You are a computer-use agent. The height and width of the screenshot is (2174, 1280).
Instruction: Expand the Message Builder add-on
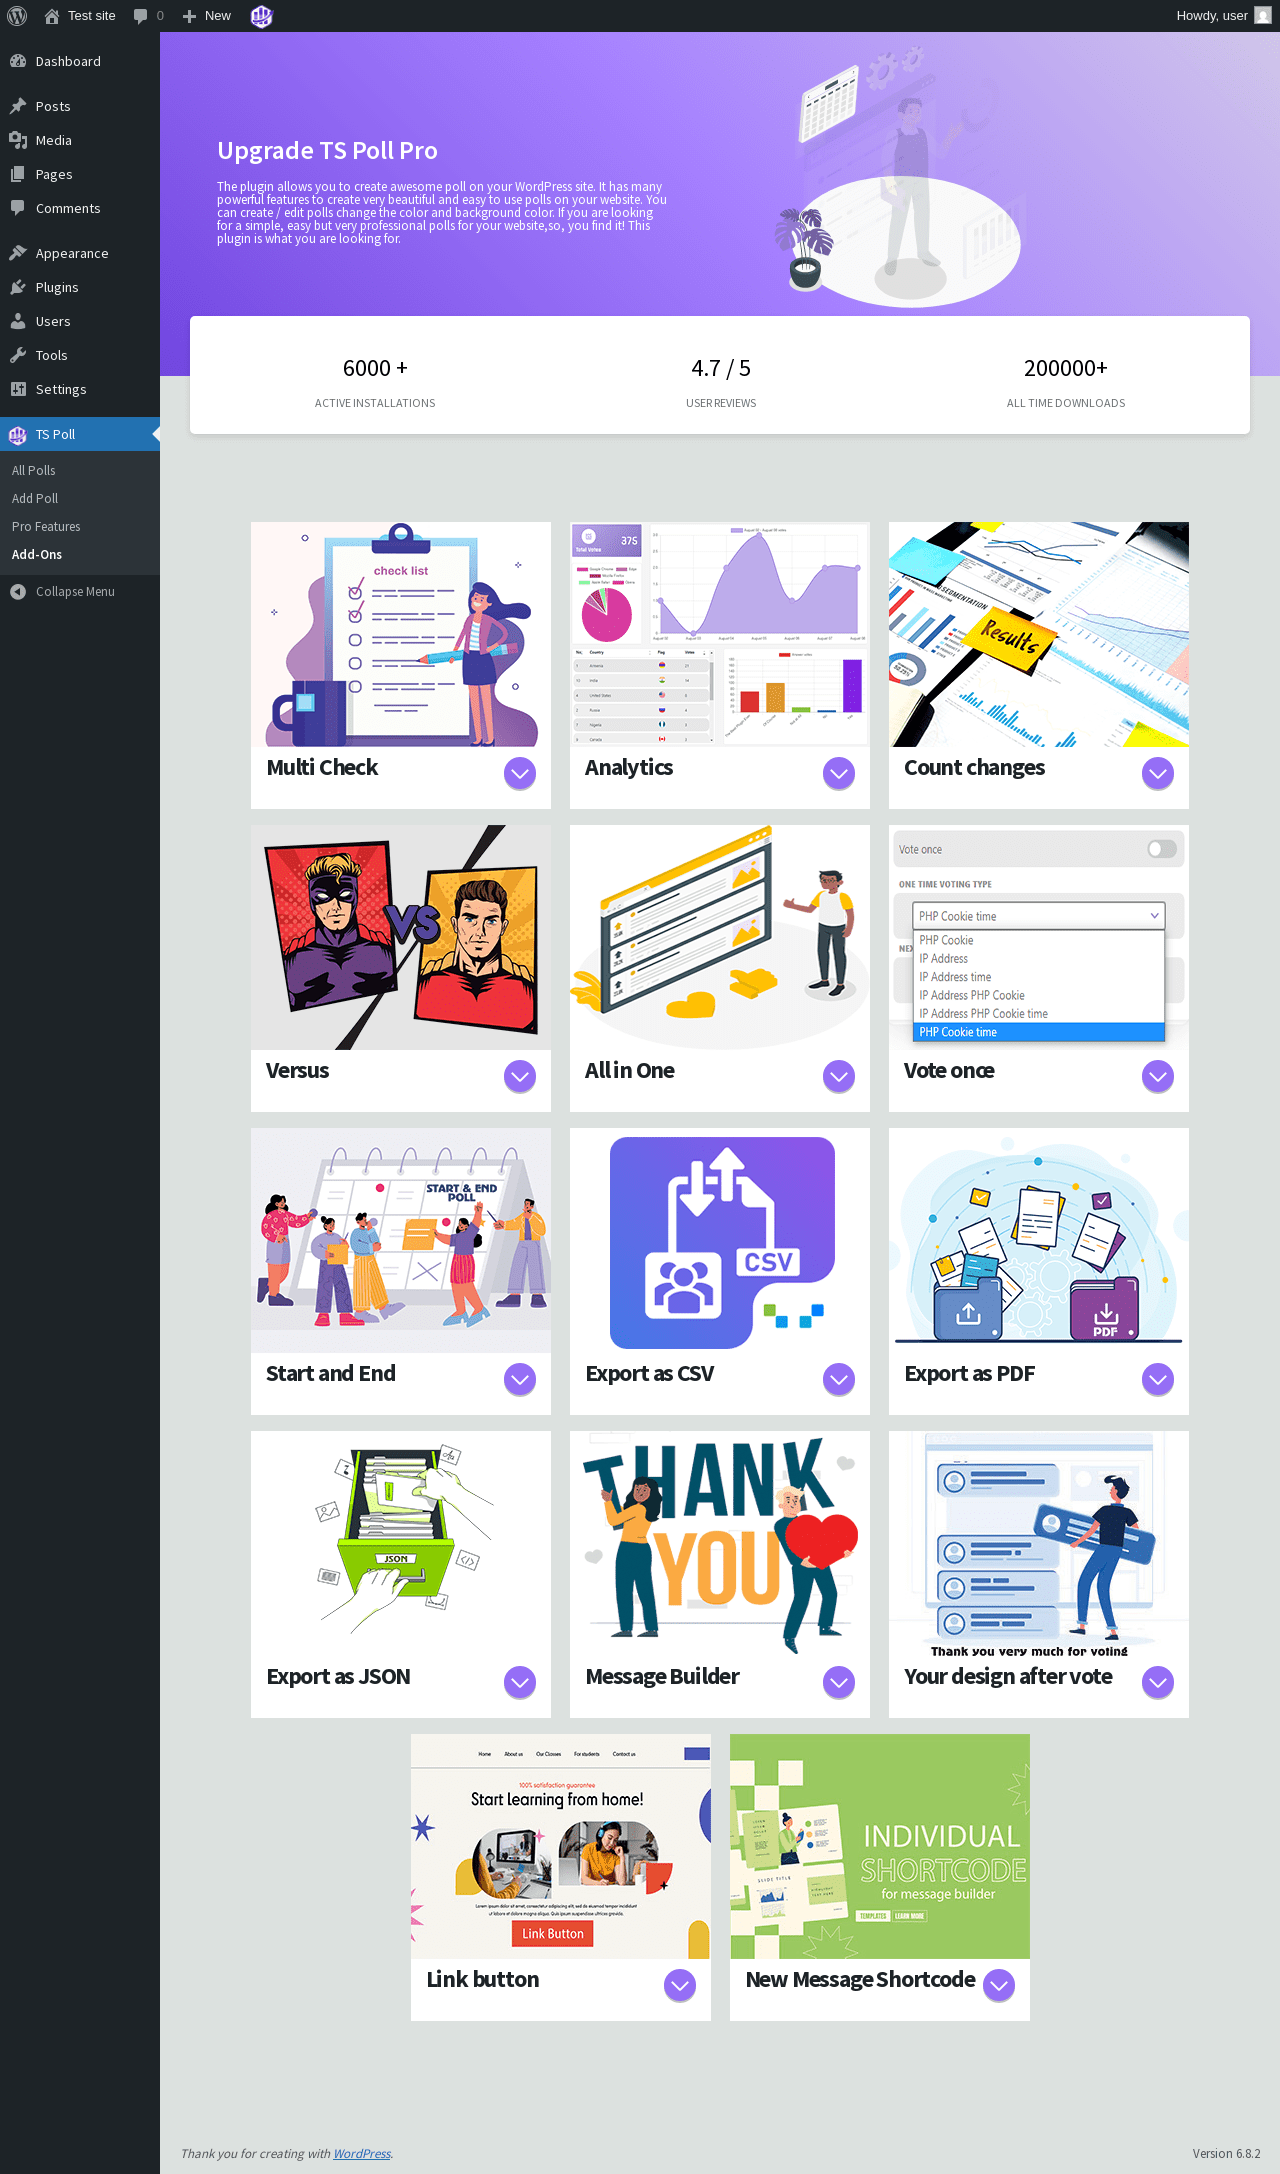point(839,1682)
